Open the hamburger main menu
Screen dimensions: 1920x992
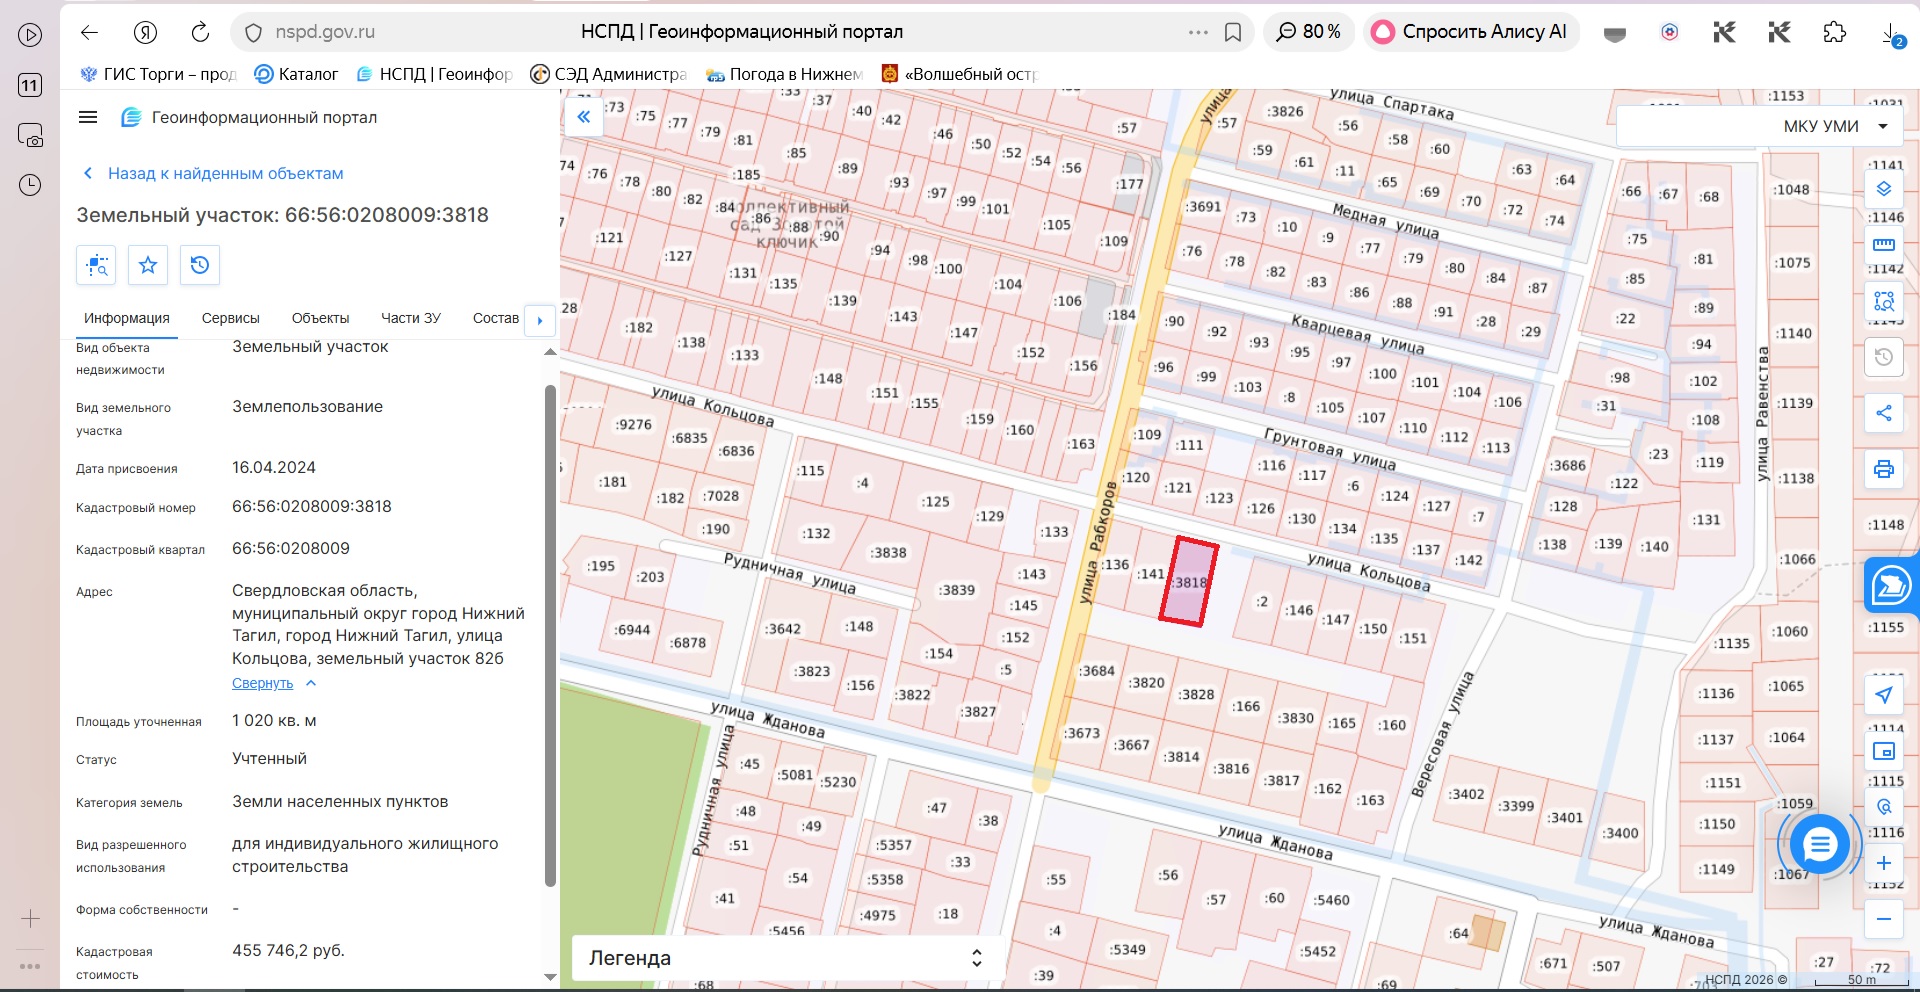pos(88,117)
